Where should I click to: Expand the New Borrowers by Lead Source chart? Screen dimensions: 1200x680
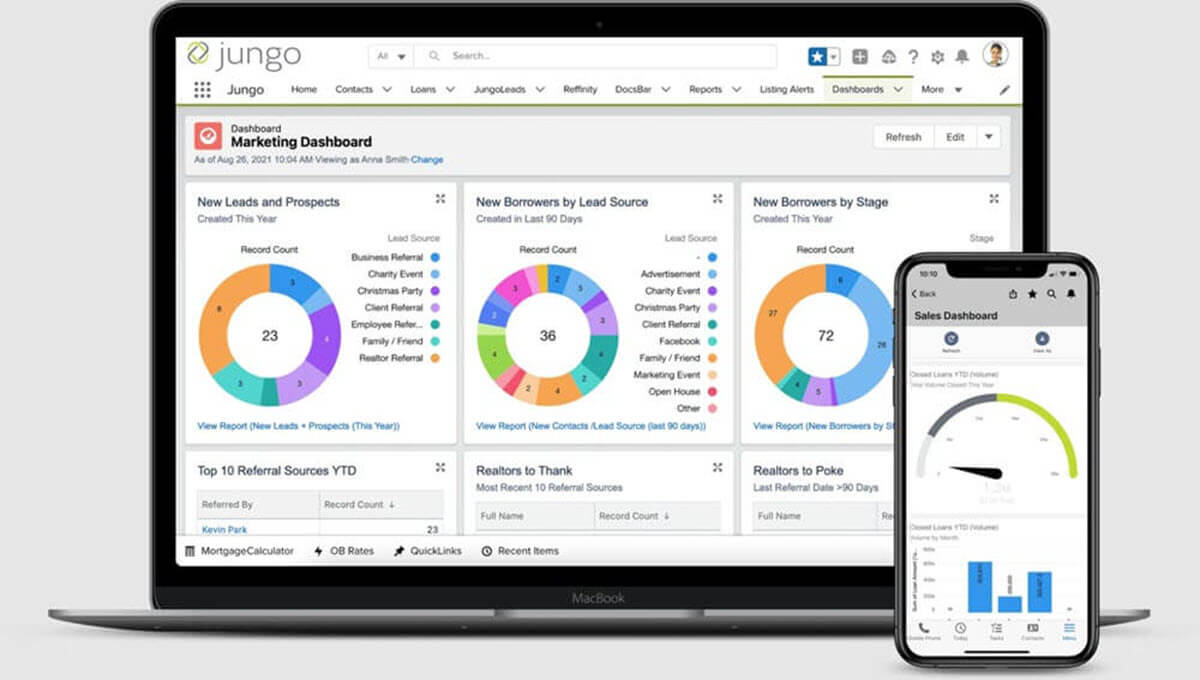point(717,199)
